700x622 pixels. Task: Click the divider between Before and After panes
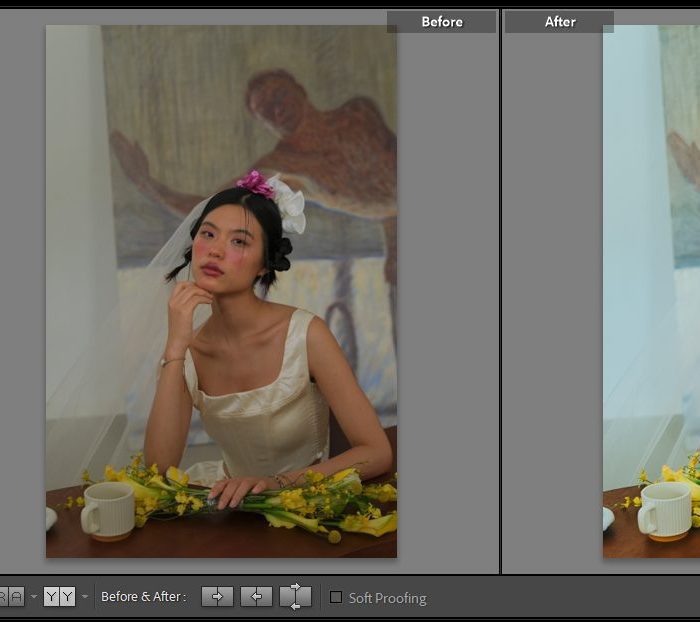tap(500, 300)
